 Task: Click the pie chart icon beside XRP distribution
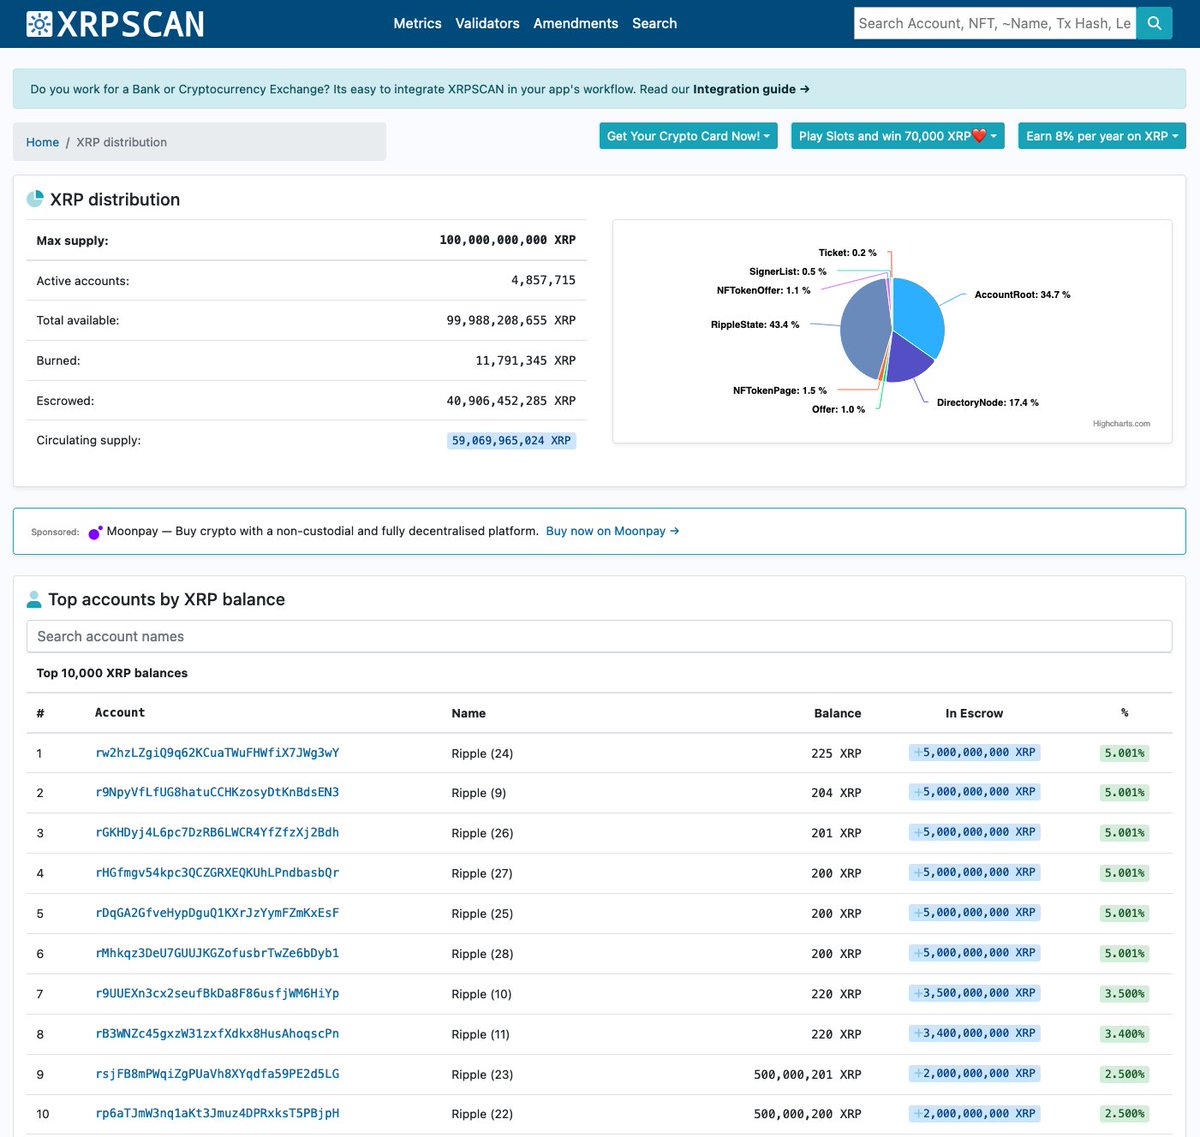(x=33, y=198)
